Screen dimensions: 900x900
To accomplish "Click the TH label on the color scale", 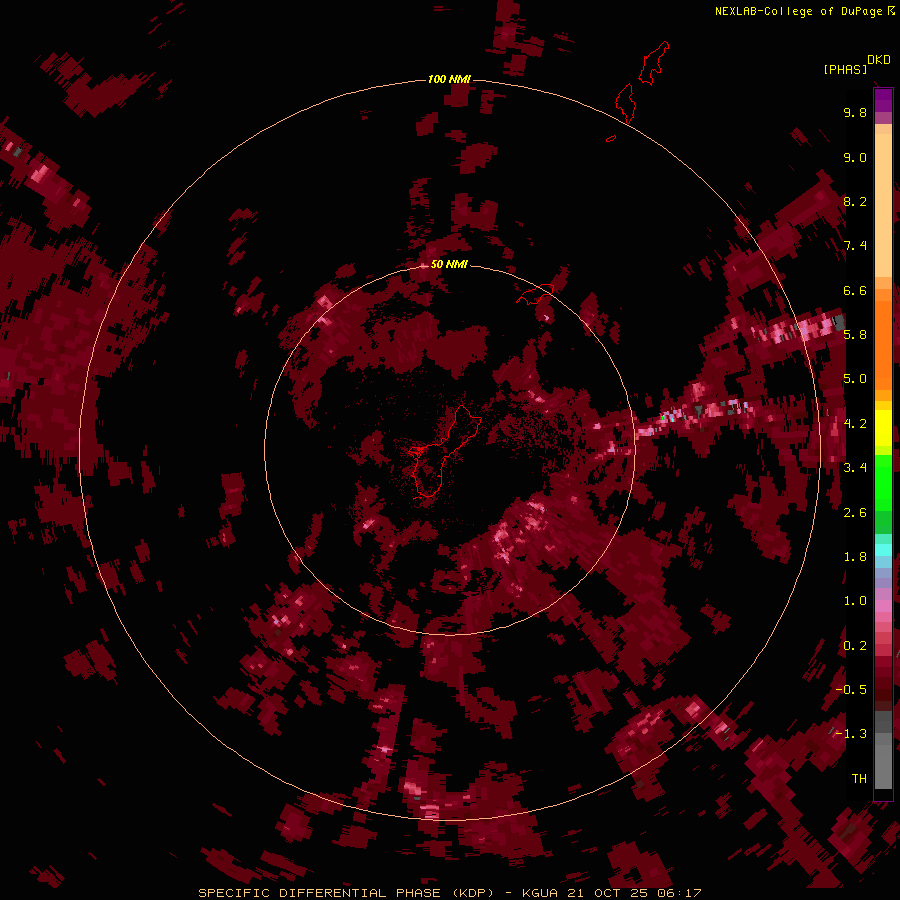I will [859, 779].
